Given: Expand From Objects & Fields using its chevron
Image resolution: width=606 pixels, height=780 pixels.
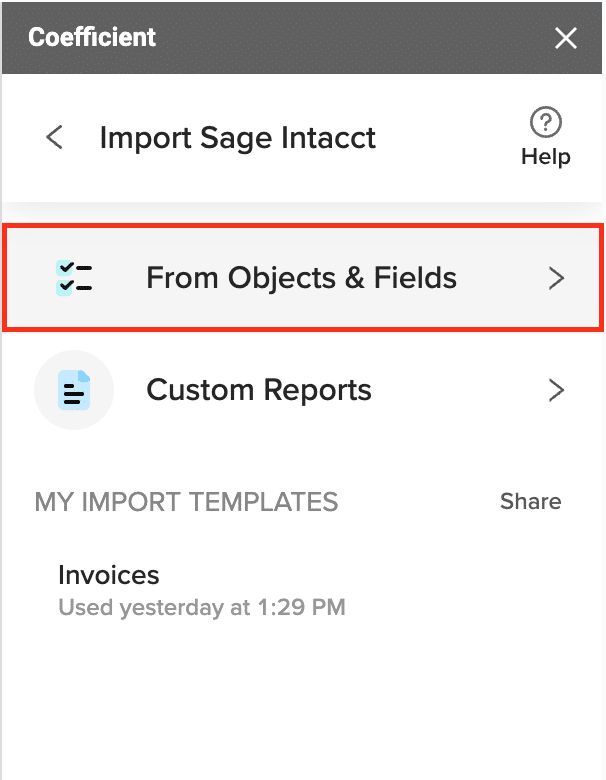Looking at the screenshot, I should tap(557, 279).
